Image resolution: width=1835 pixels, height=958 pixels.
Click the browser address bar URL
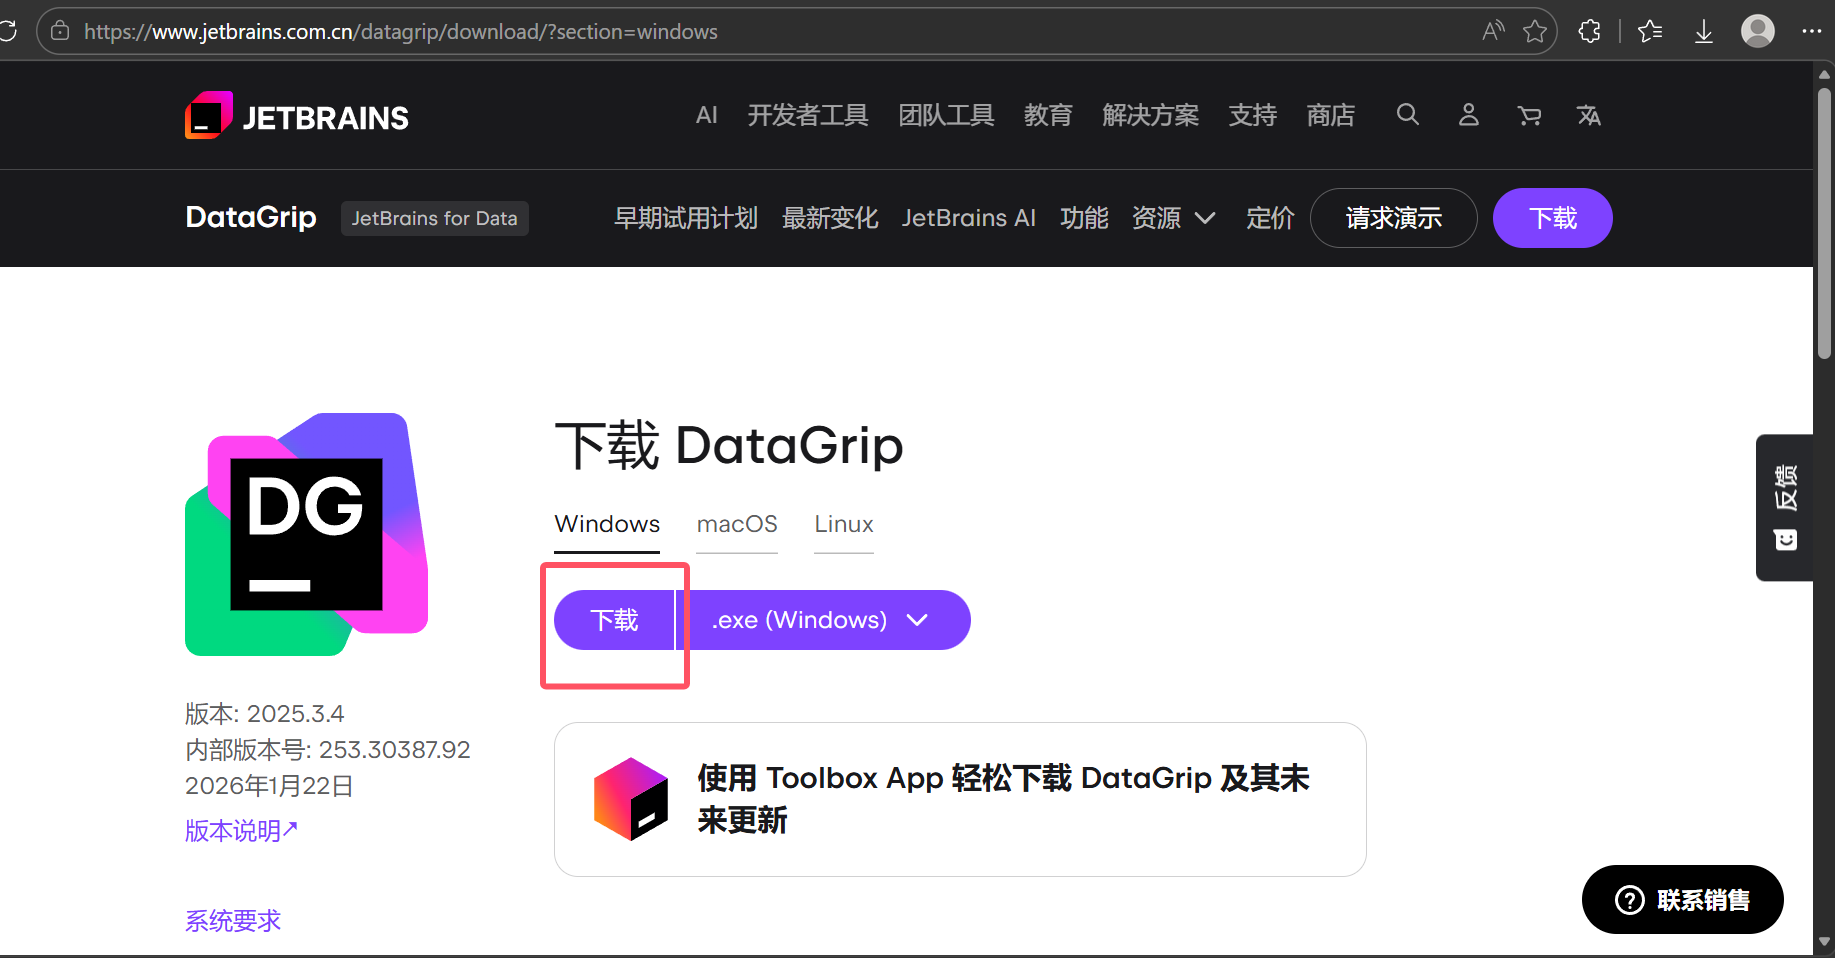pos(400,31)
